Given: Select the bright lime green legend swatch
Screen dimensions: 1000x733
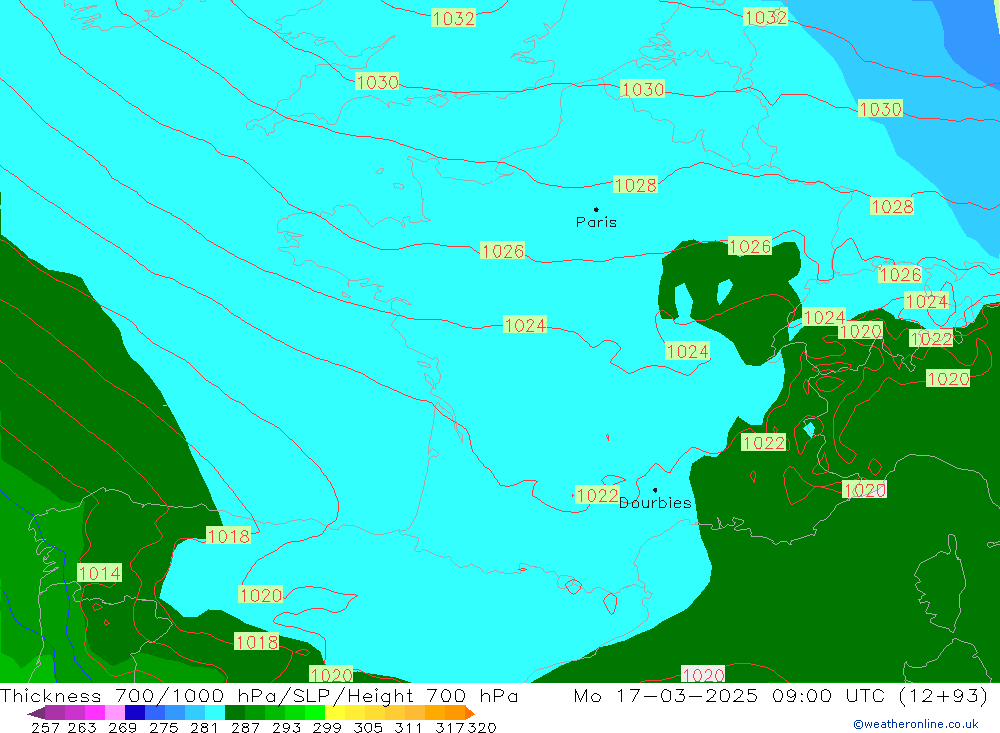Looking at the screenshot, I should click(315, 713).
